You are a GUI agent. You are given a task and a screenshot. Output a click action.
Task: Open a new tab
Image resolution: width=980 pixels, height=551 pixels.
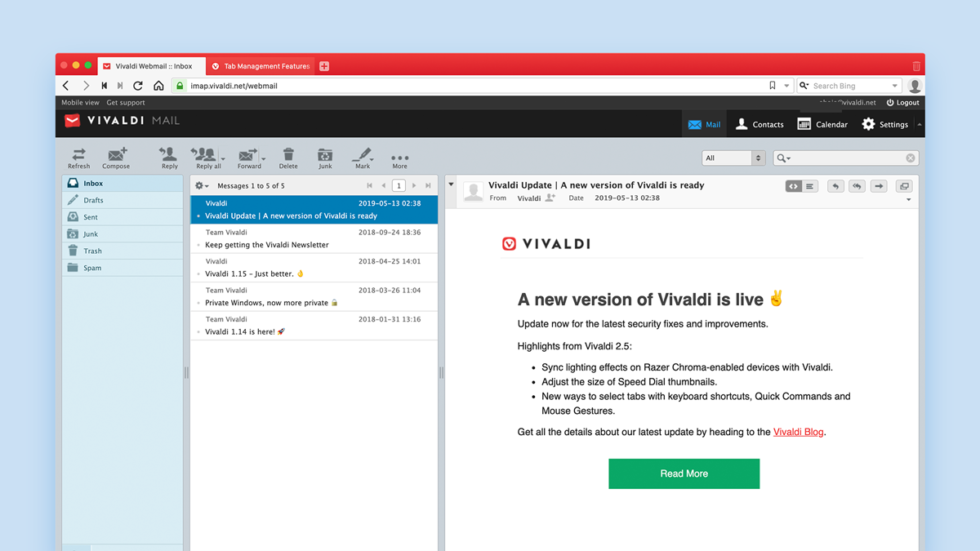[324, 66]
